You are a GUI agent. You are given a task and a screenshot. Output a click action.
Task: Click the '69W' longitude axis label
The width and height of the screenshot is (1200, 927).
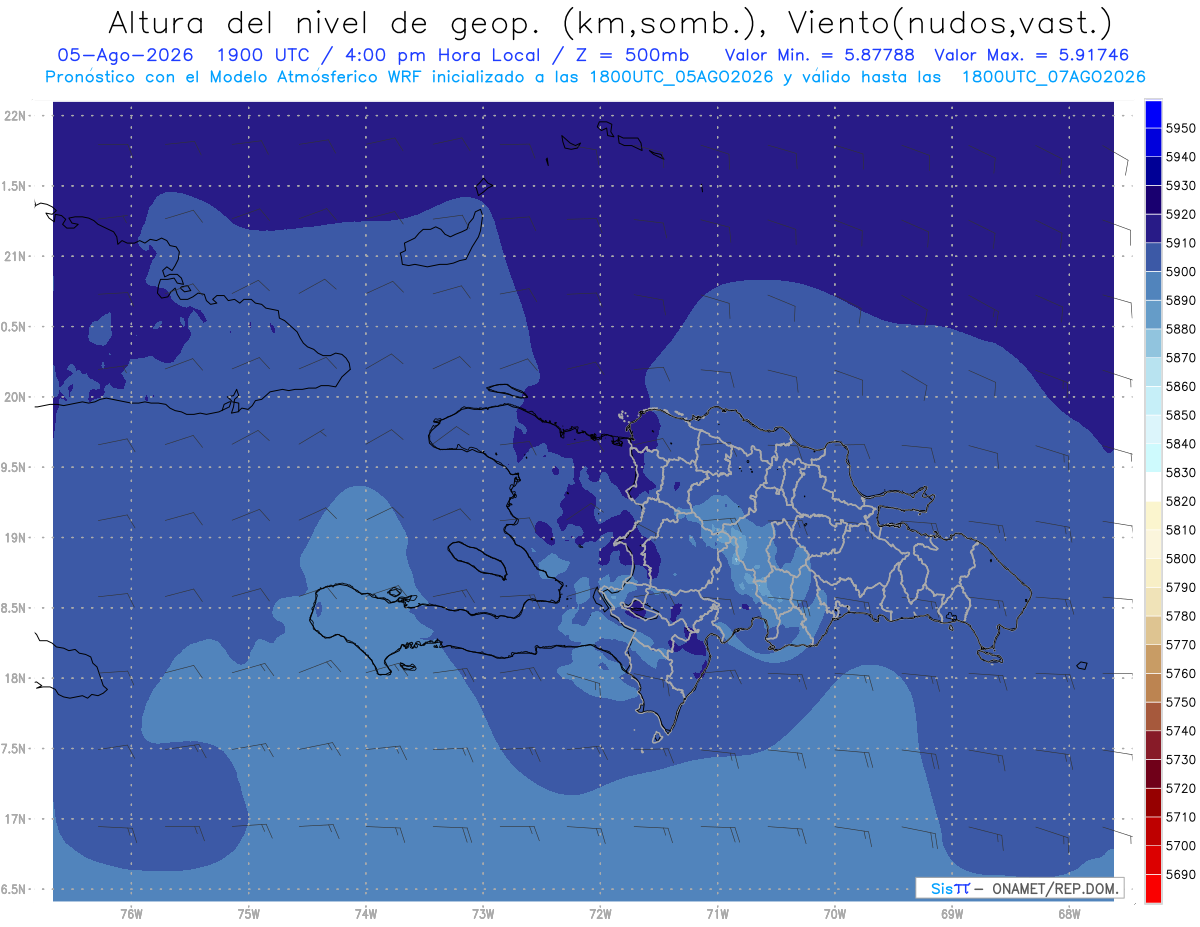[x=952, y=913]
